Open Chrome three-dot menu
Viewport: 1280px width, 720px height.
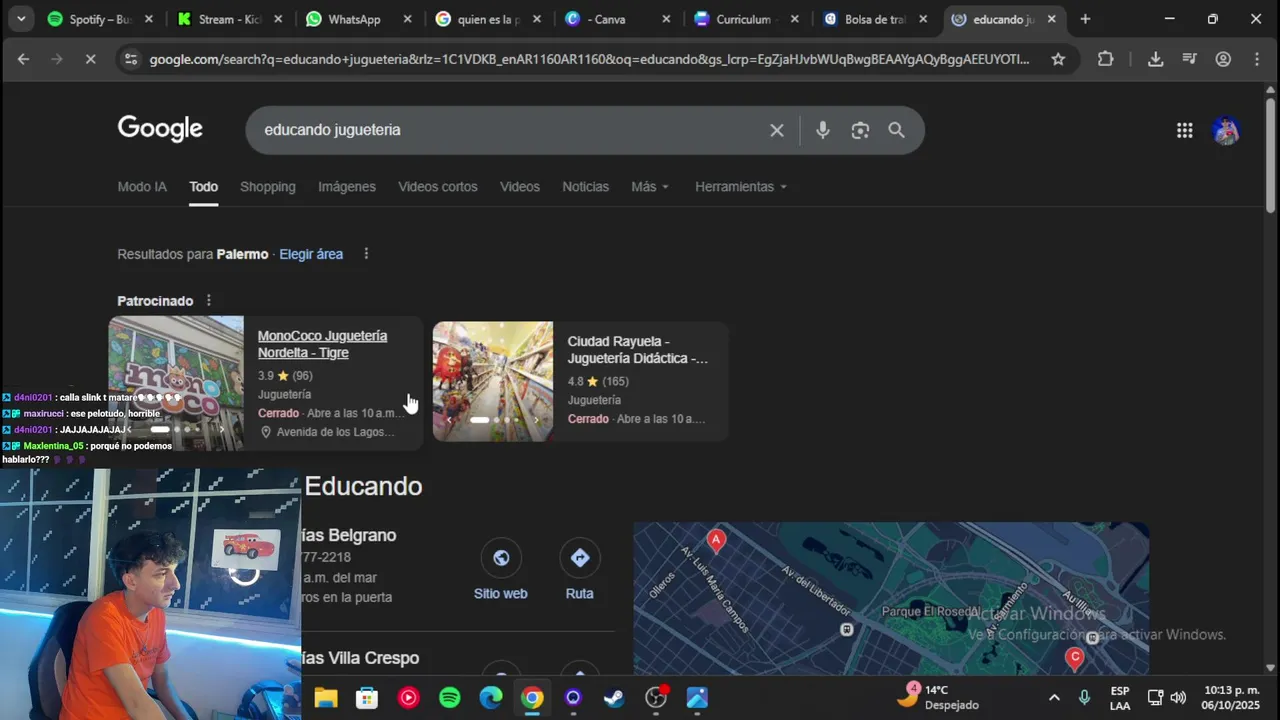coord(1257,59)
